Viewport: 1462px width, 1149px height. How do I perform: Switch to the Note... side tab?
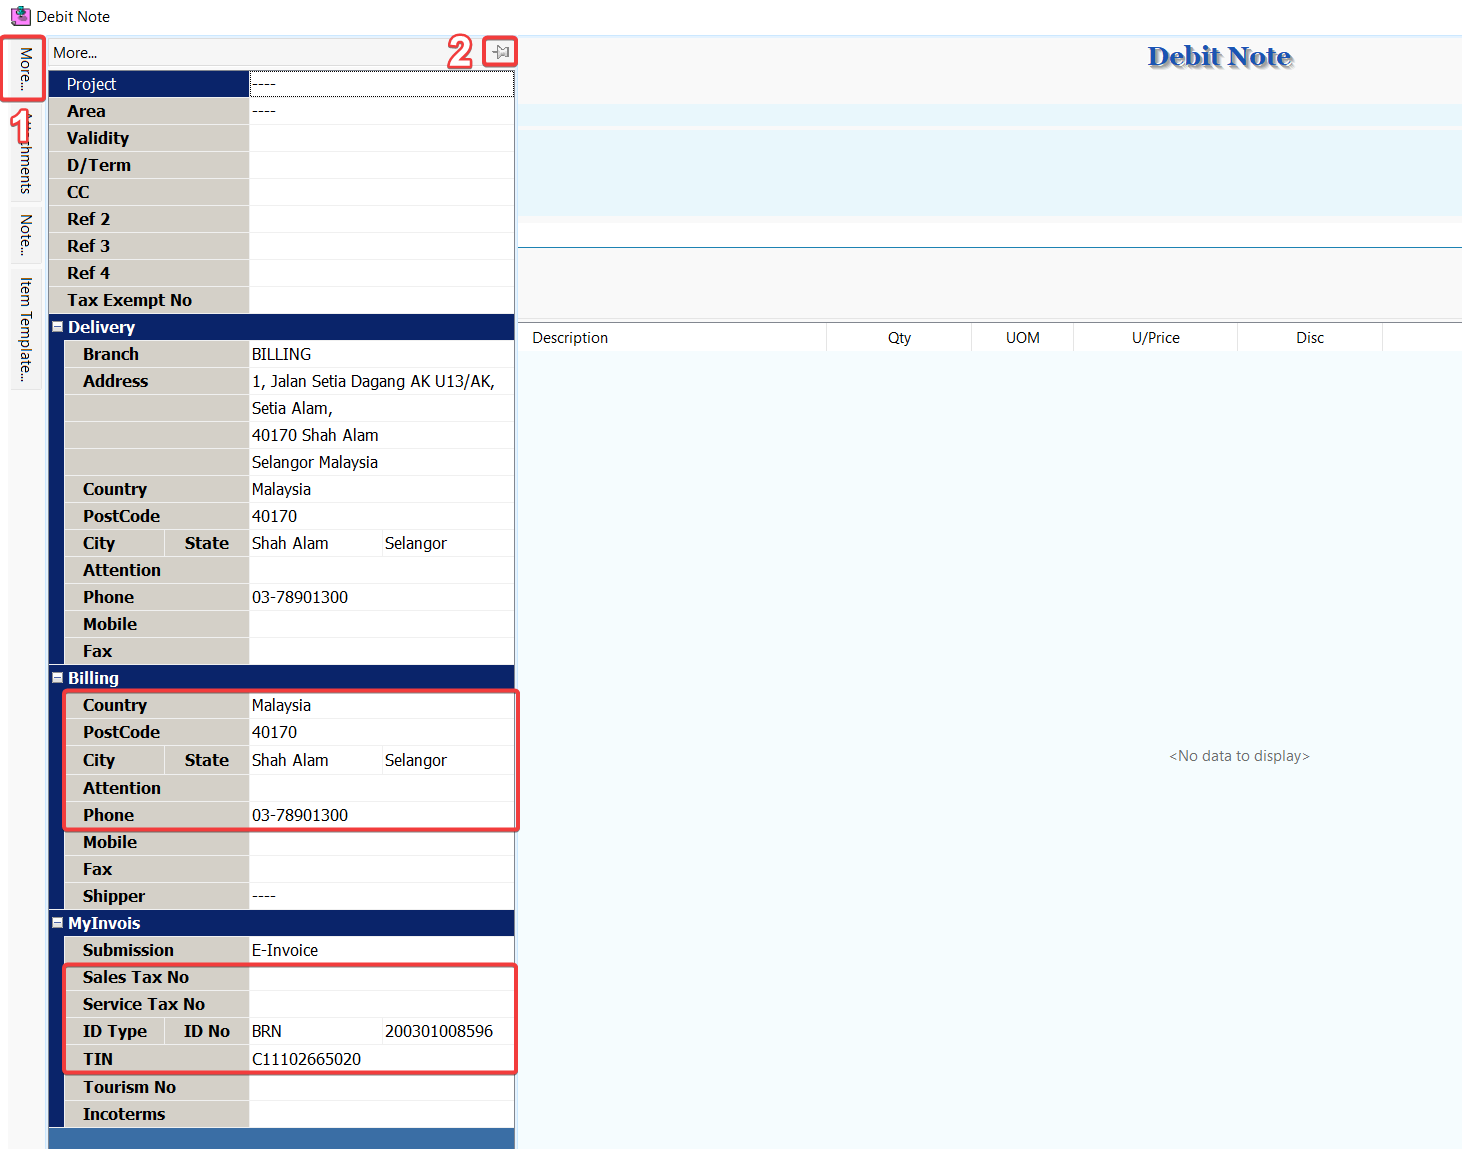(25, 235)
